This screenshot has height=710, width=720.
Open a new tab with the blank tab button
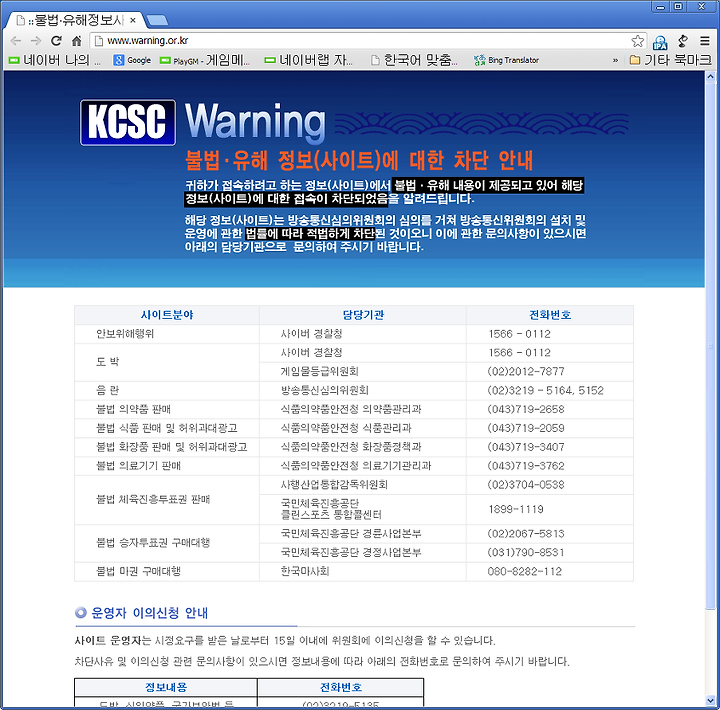pyautogui.click(x=157, y=20)
